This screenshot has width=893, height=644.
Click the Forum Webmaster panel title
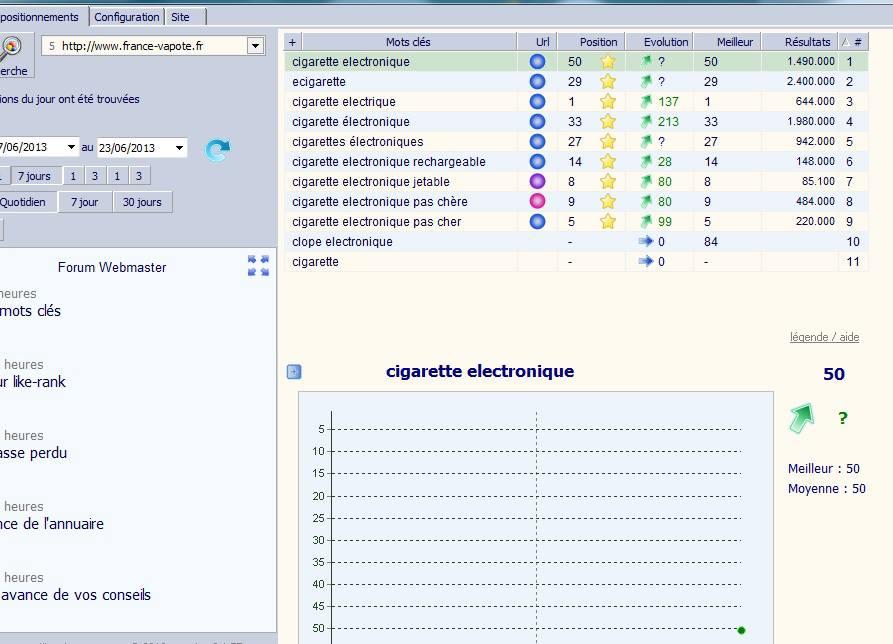pyautogui.click(x=112, y=267)
